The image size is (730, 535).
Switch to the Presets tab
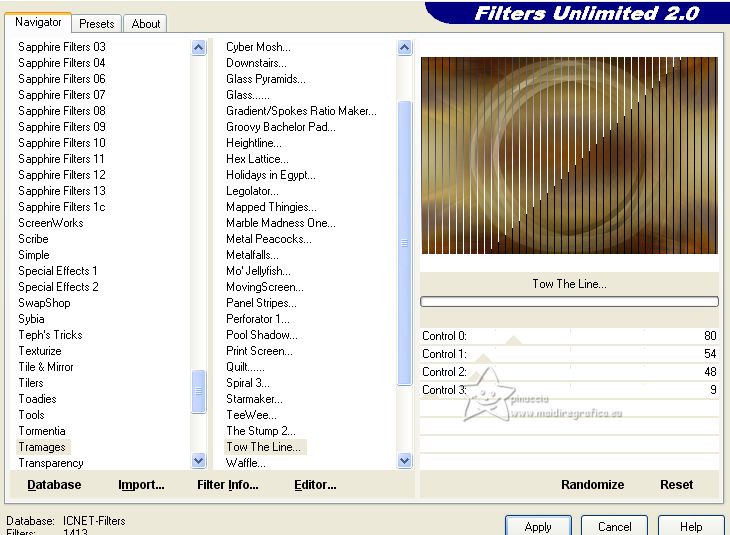point(96,24)
